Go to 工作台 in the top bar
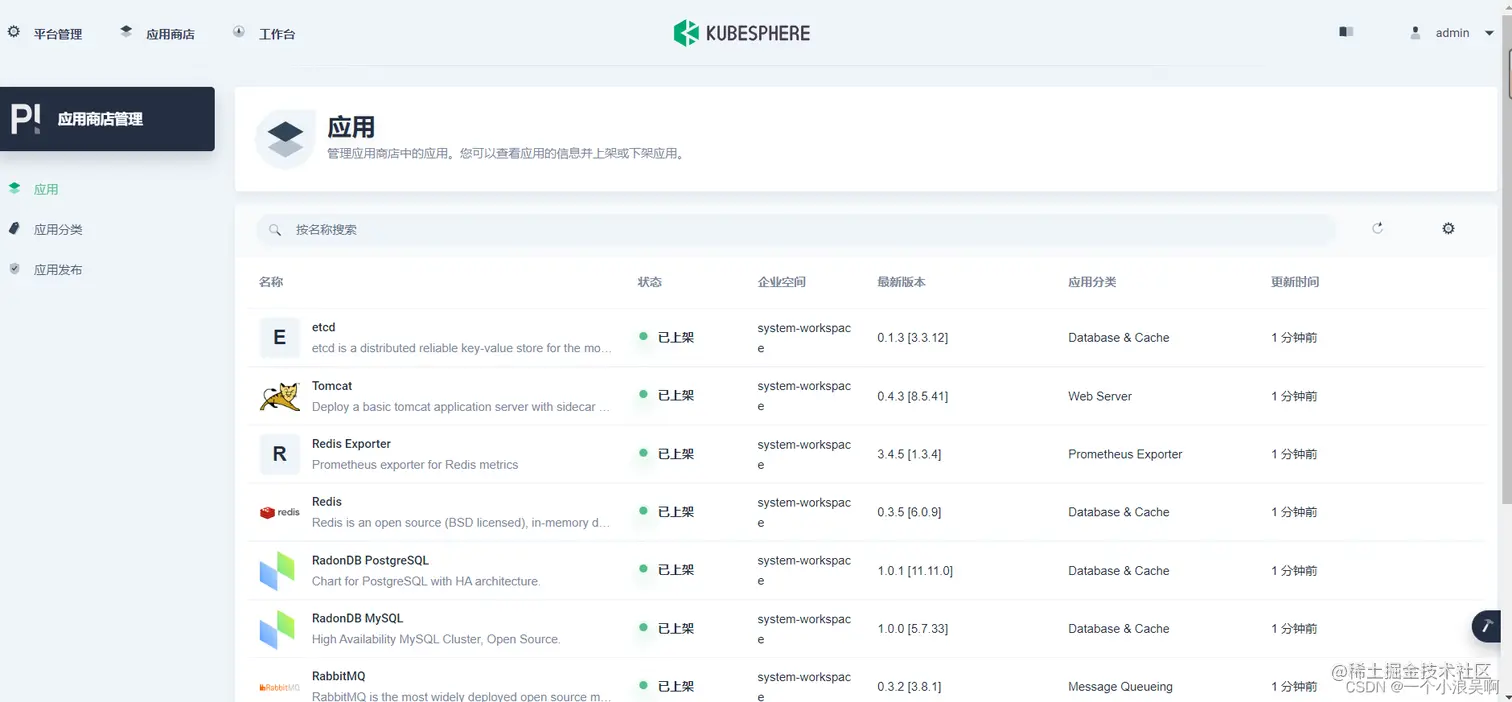Screen dimensions: 1512x702 (264, 33)
